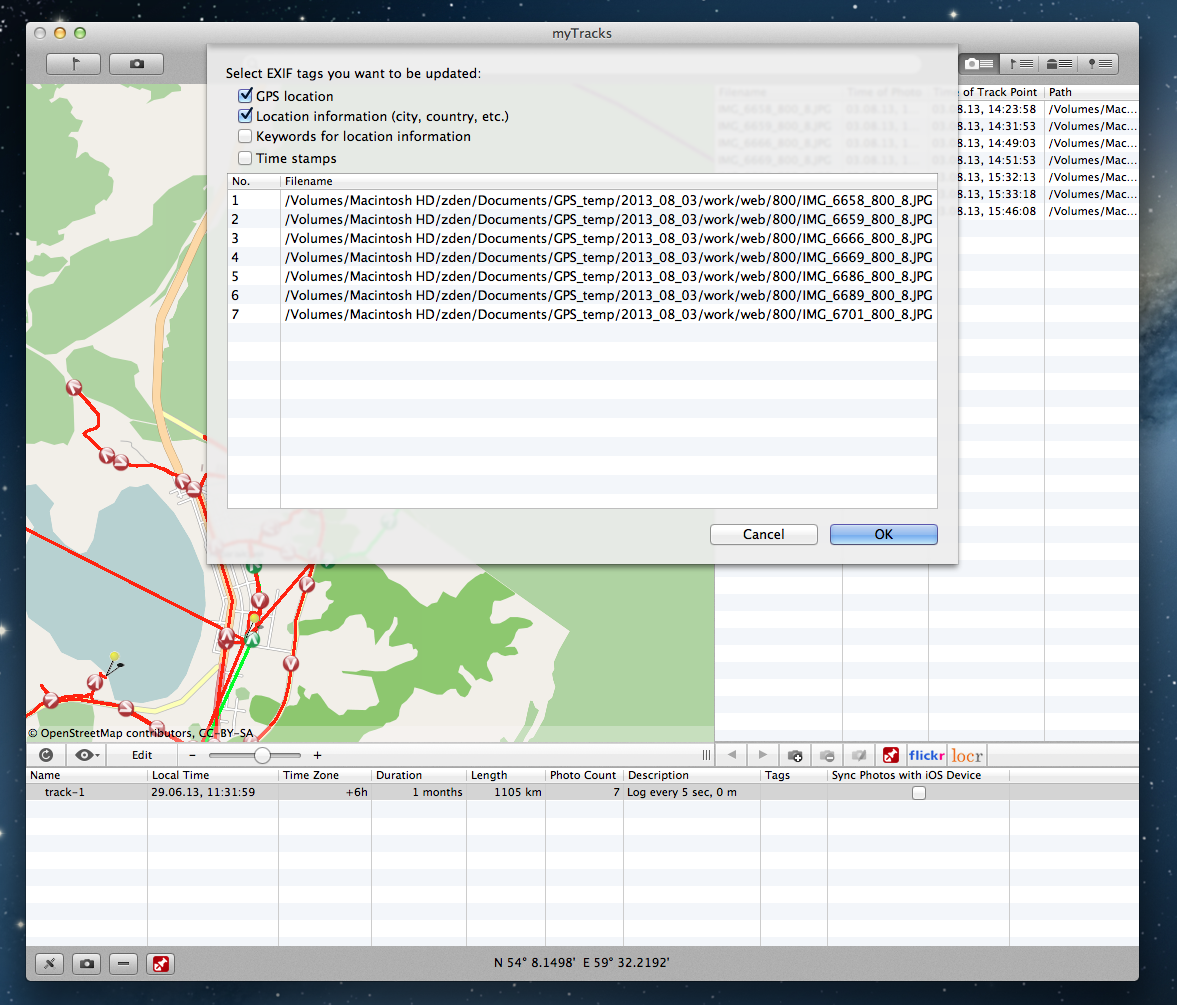Viewport: 1177px width, 1005px height.
Task: Click the locr upload button
Action: (x=967, y=756)
